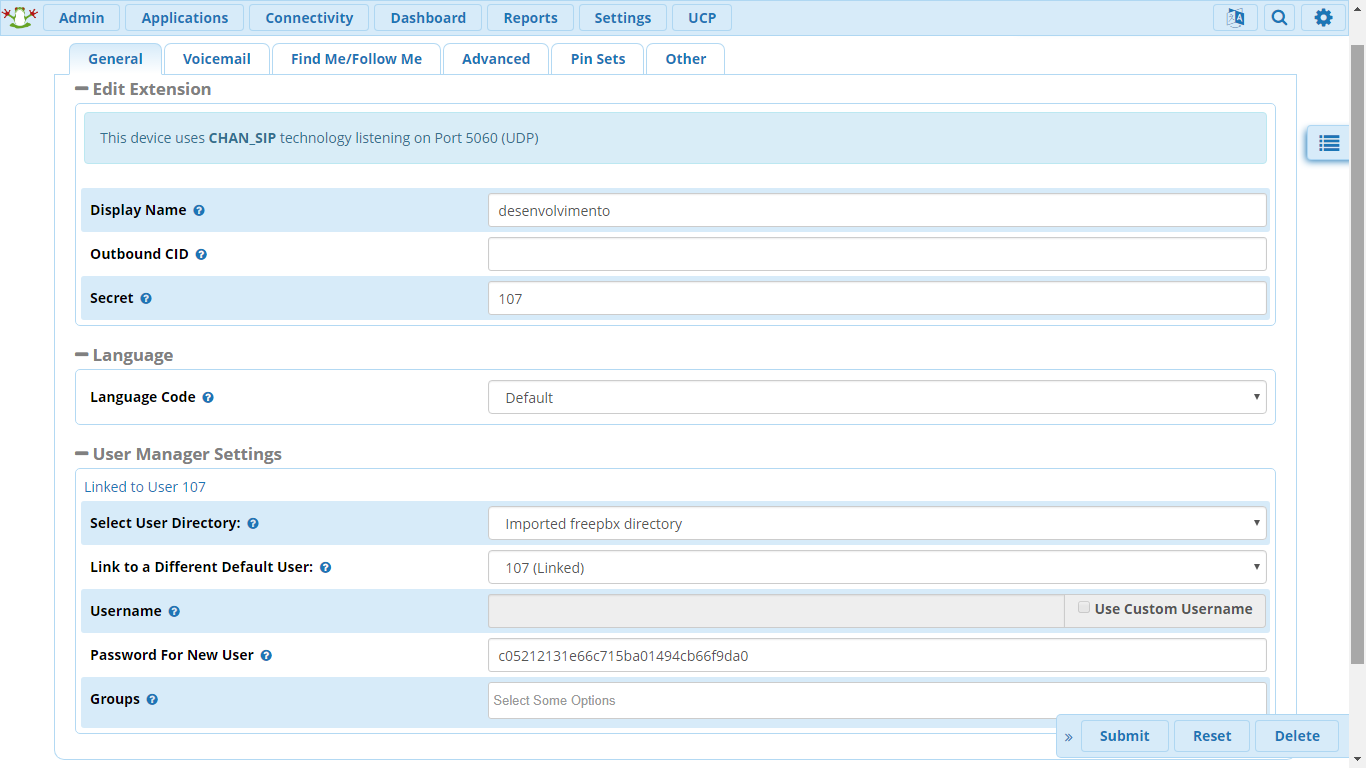Collapse the action bar with double chevron
The height and width of the screenshot is (768, 1366).
1068,737
